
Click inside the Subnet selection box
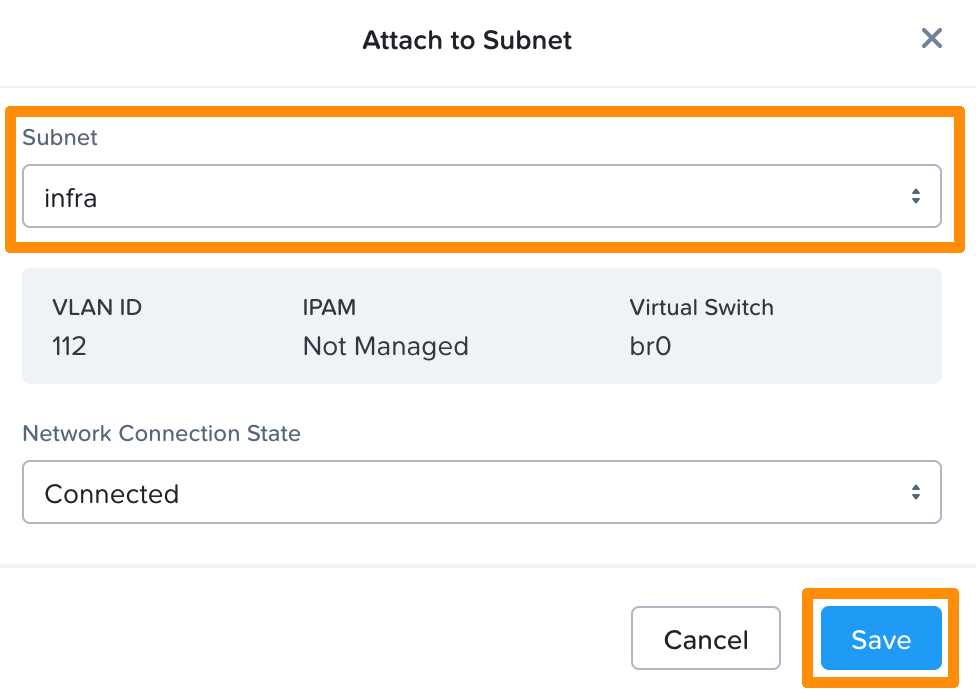click(400, 196)
